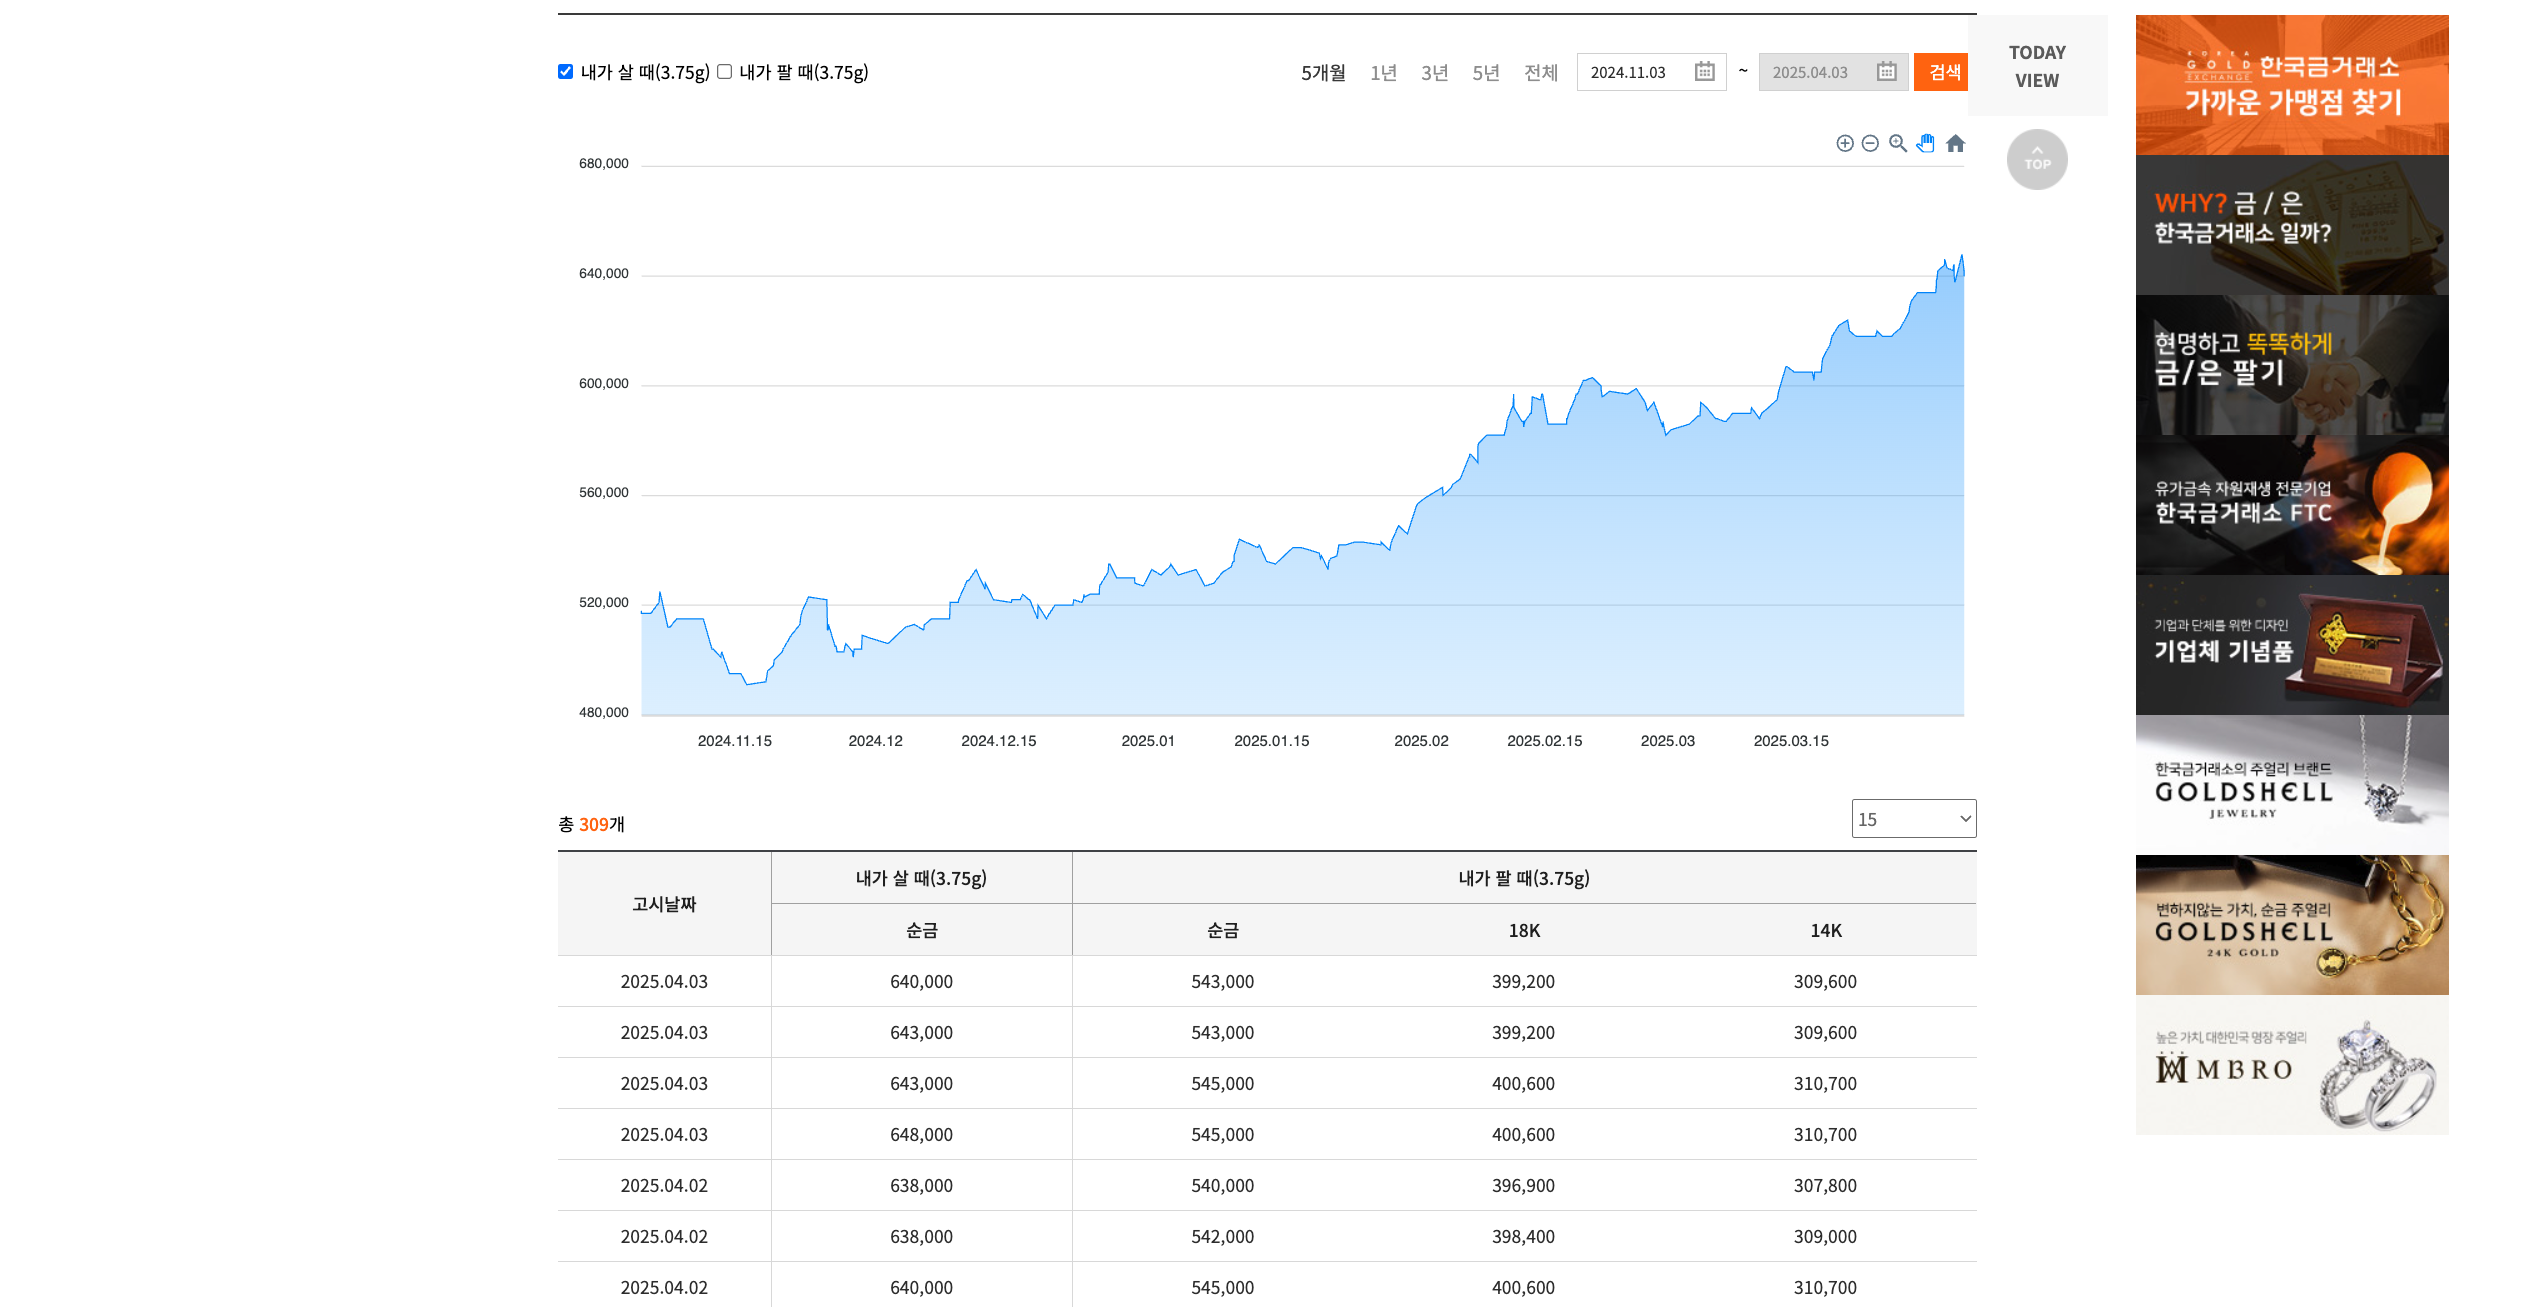Reset chart zoom with home icon
Screen dimensions: 2538x1307
[x=1955, y=143]
